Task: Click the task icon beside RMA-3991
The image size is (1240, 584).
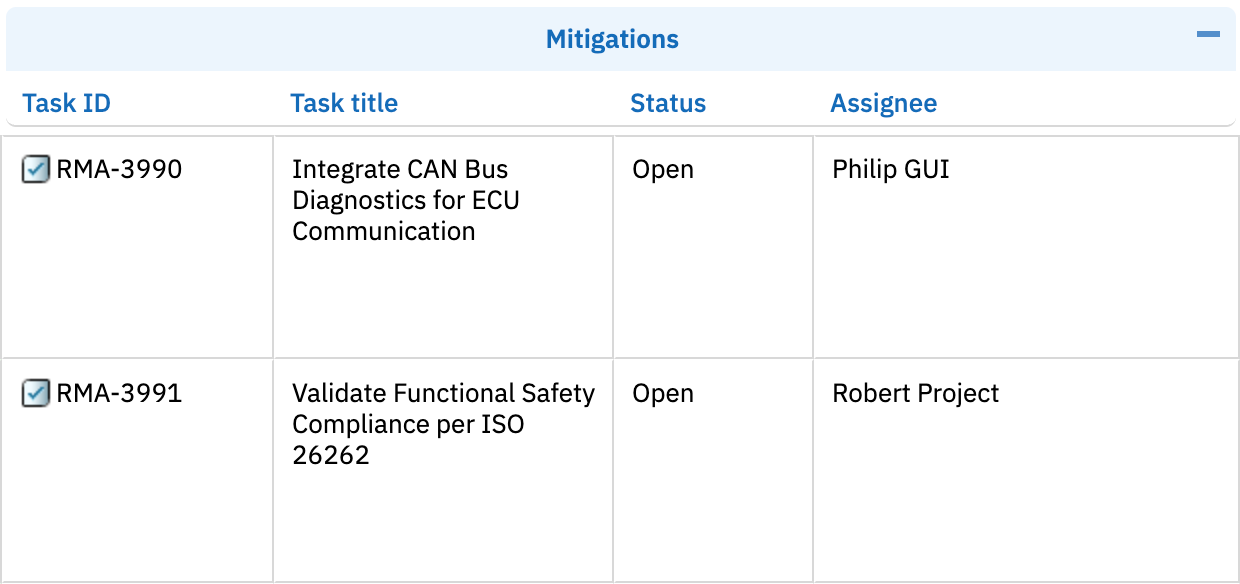Action: [x=36, y=394]
